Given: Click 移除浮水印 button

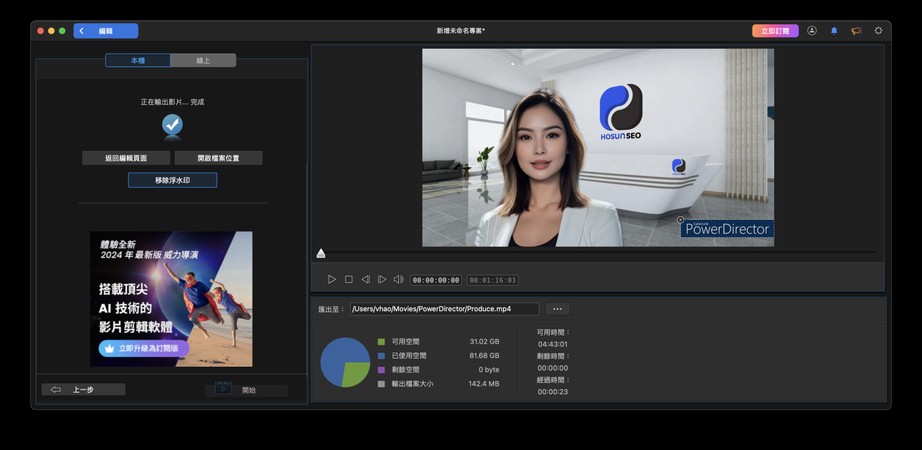Looking at the screenshot, I should pos(172,180).
